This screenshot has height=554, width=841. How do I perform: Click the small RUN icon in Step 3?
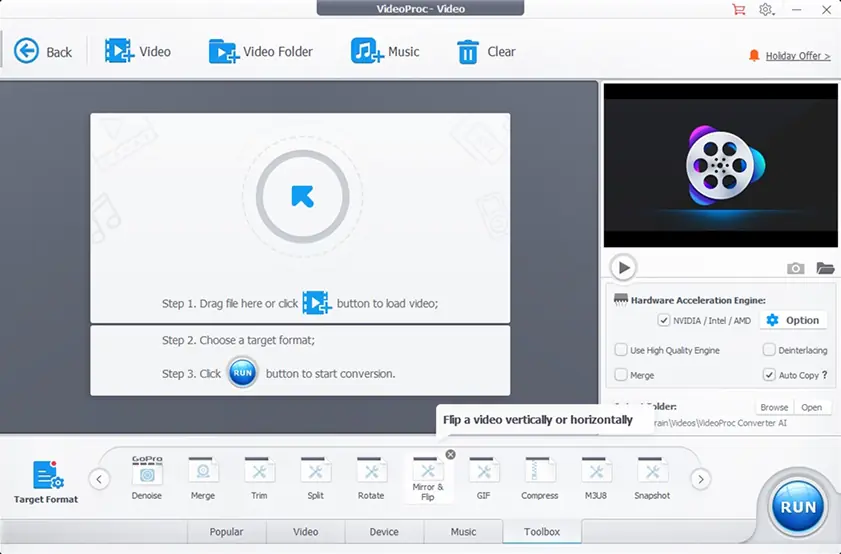(242, 373)
